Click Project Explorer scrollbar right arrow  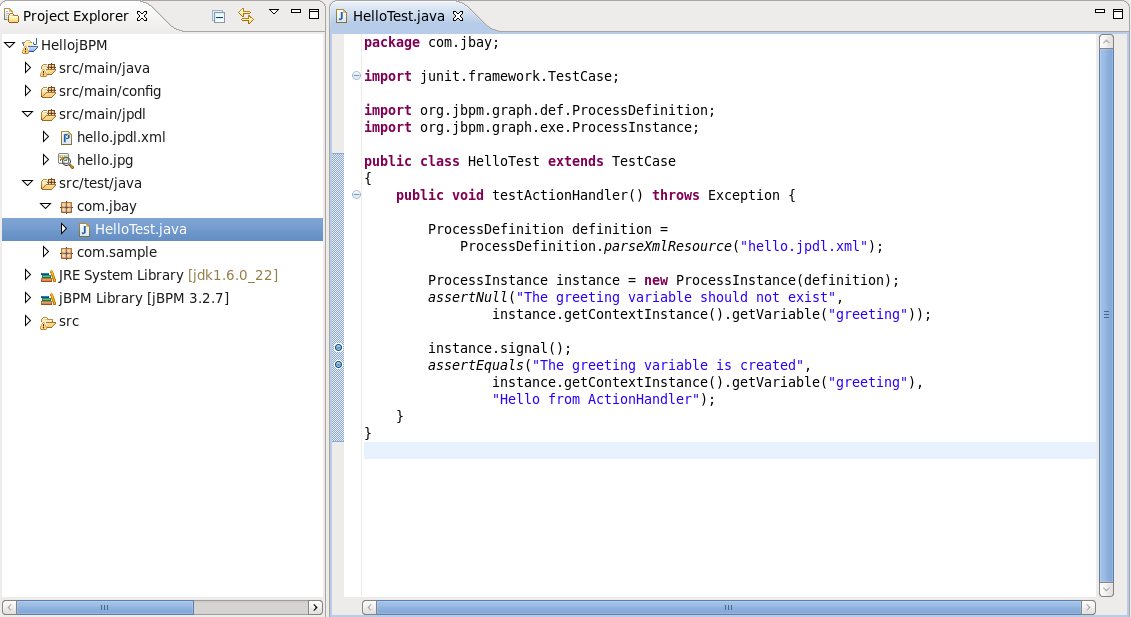point(315,608)
